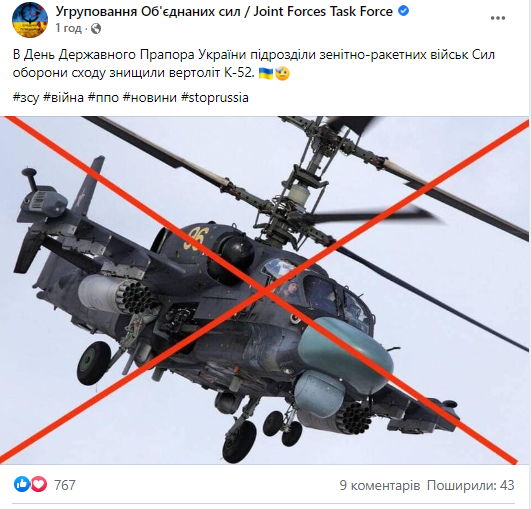Click the #війна hashtag

coord(63,98)
